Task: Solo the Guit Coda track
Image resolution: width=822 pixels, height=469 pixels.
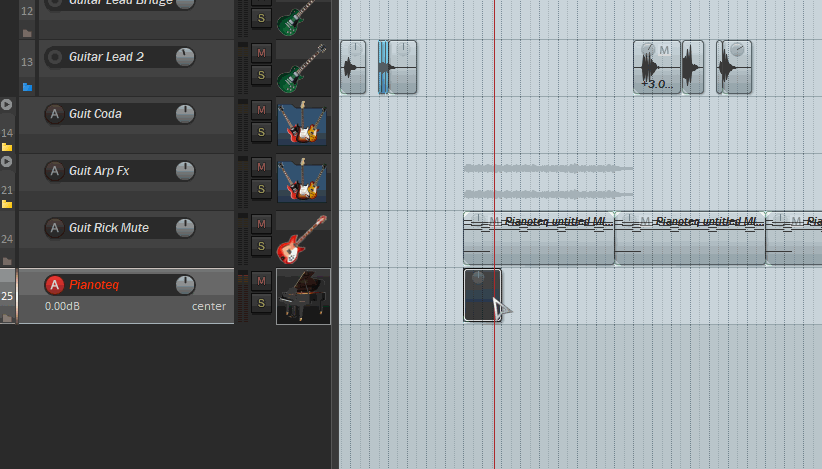Action: (x=261, y=132)
